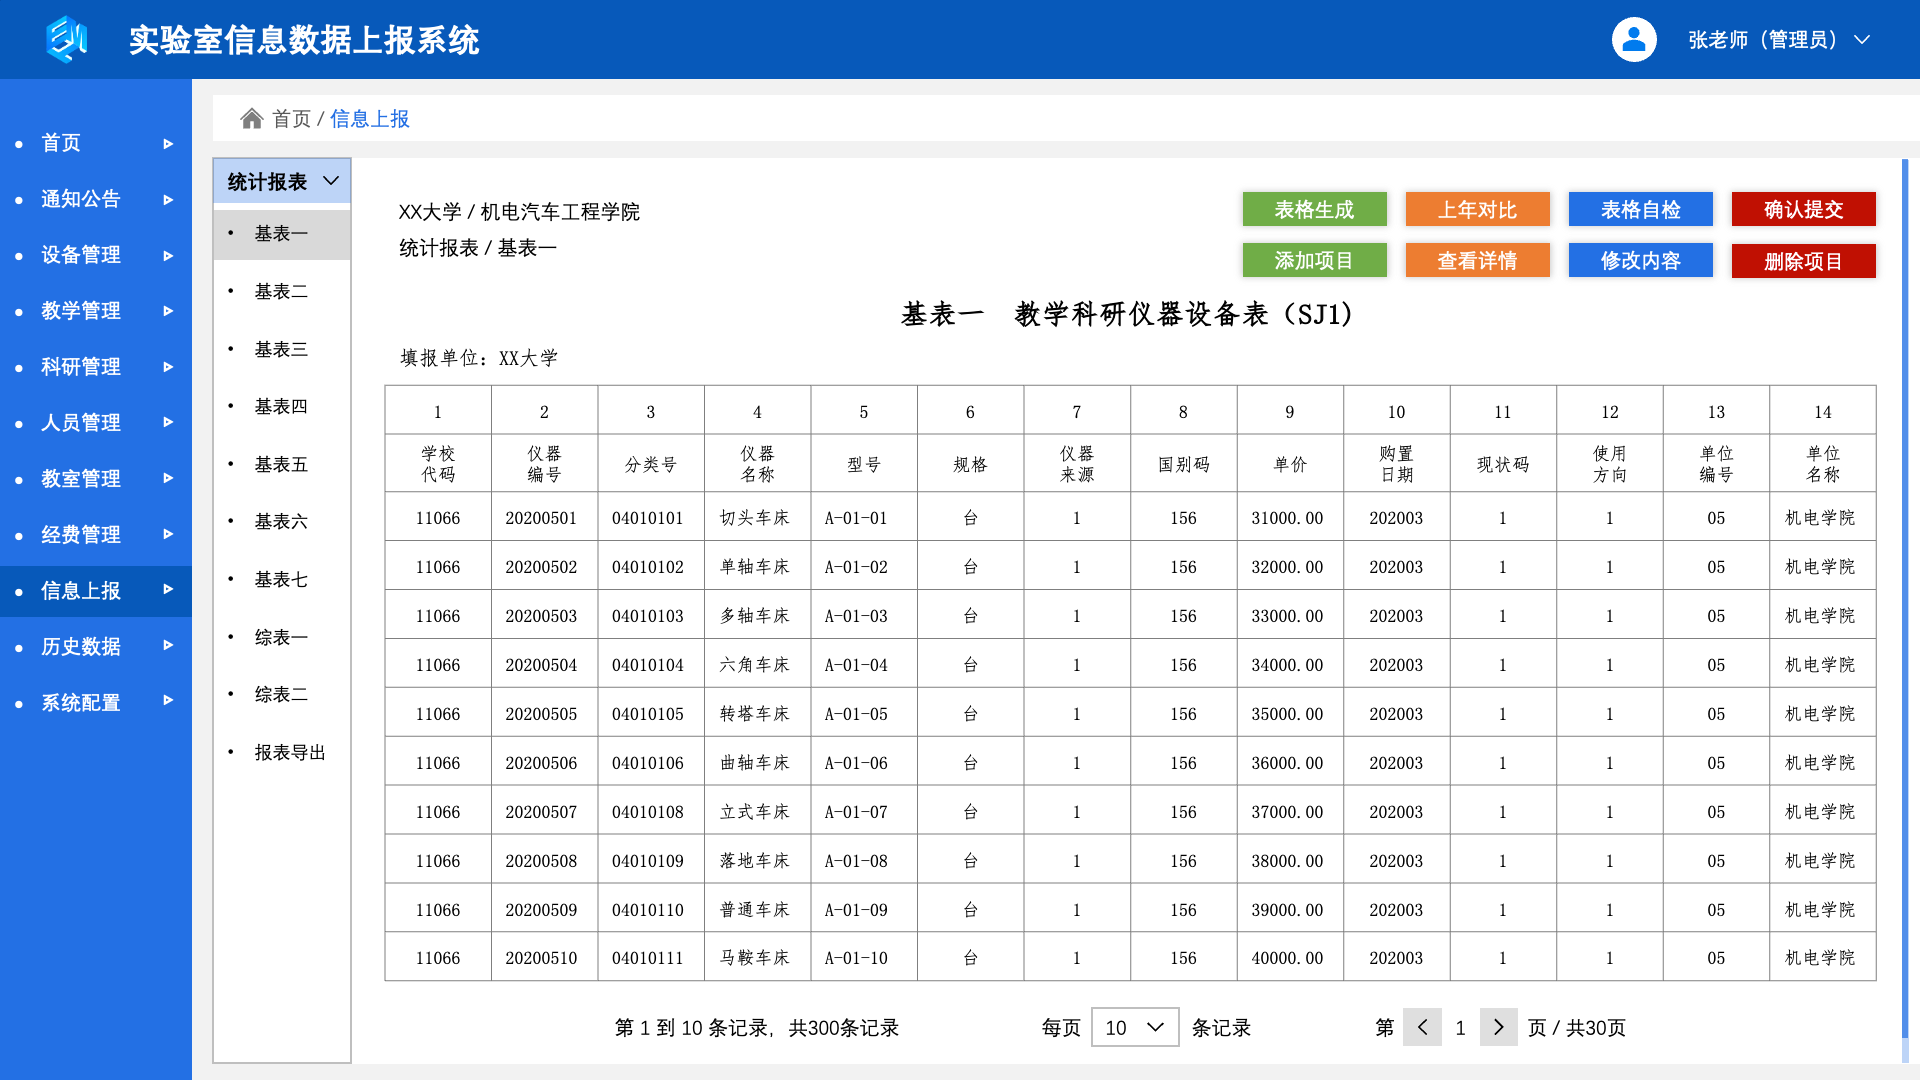Click the arrow beside 历史数据

(168, 646)
